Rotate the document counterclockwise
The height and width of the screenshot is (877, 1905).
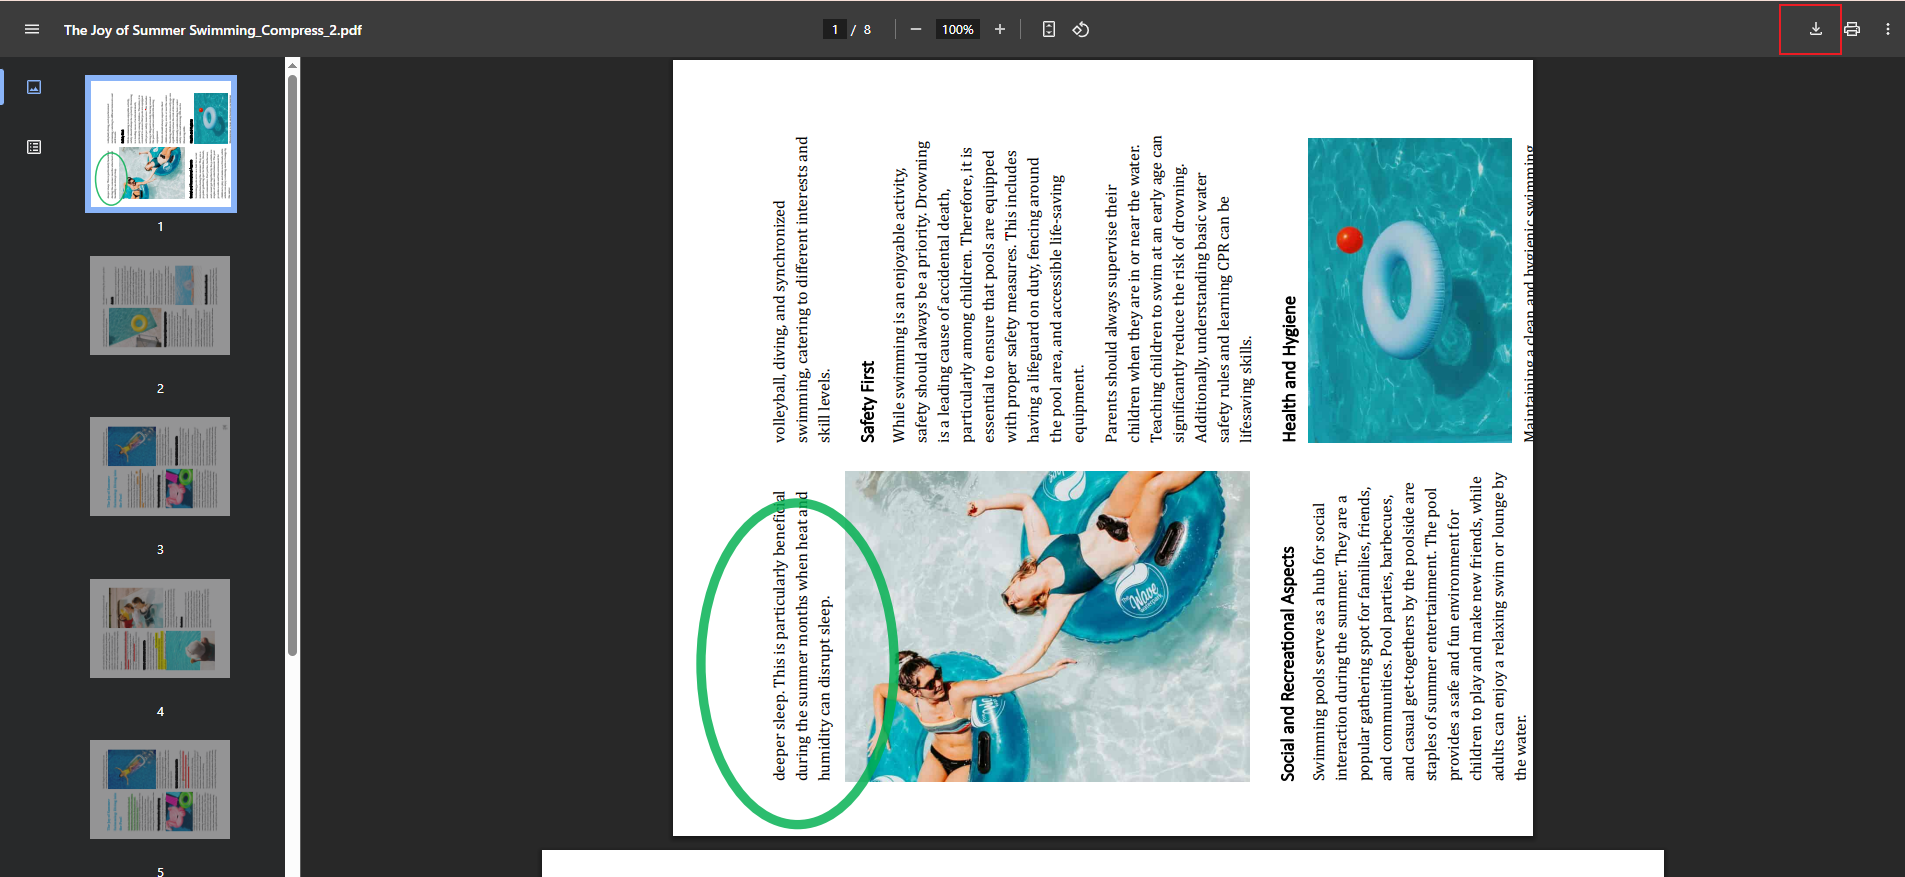[1081, 30]
